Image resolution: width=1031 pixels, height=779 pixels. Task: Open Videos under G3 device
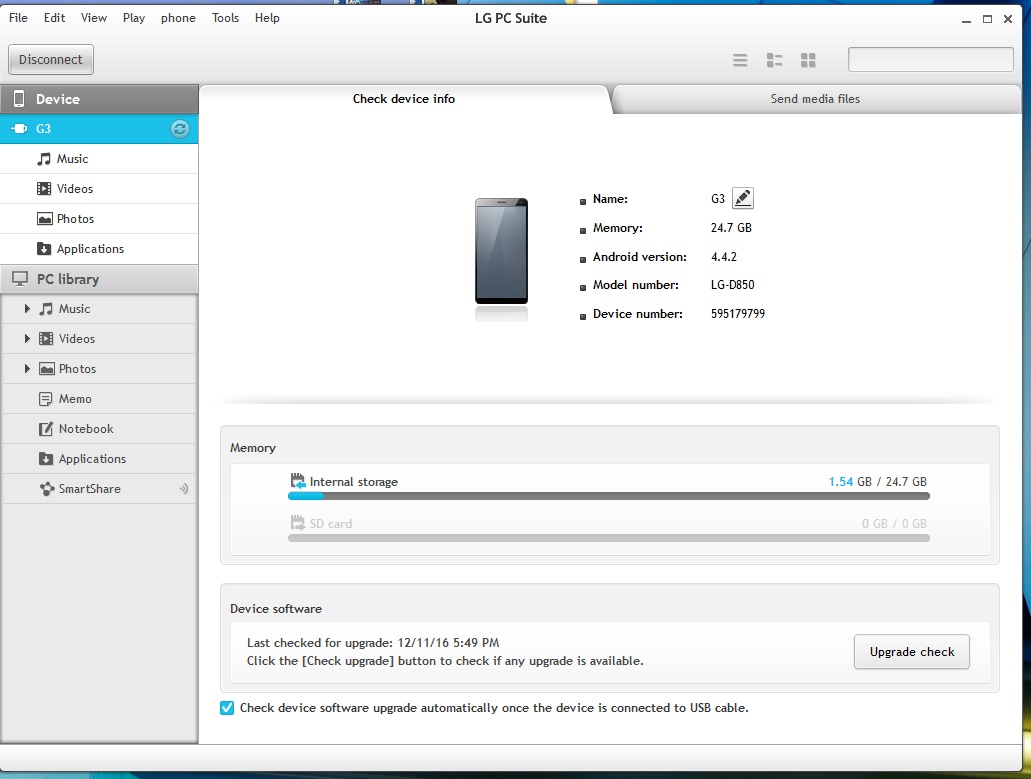[x=99, y=189]
